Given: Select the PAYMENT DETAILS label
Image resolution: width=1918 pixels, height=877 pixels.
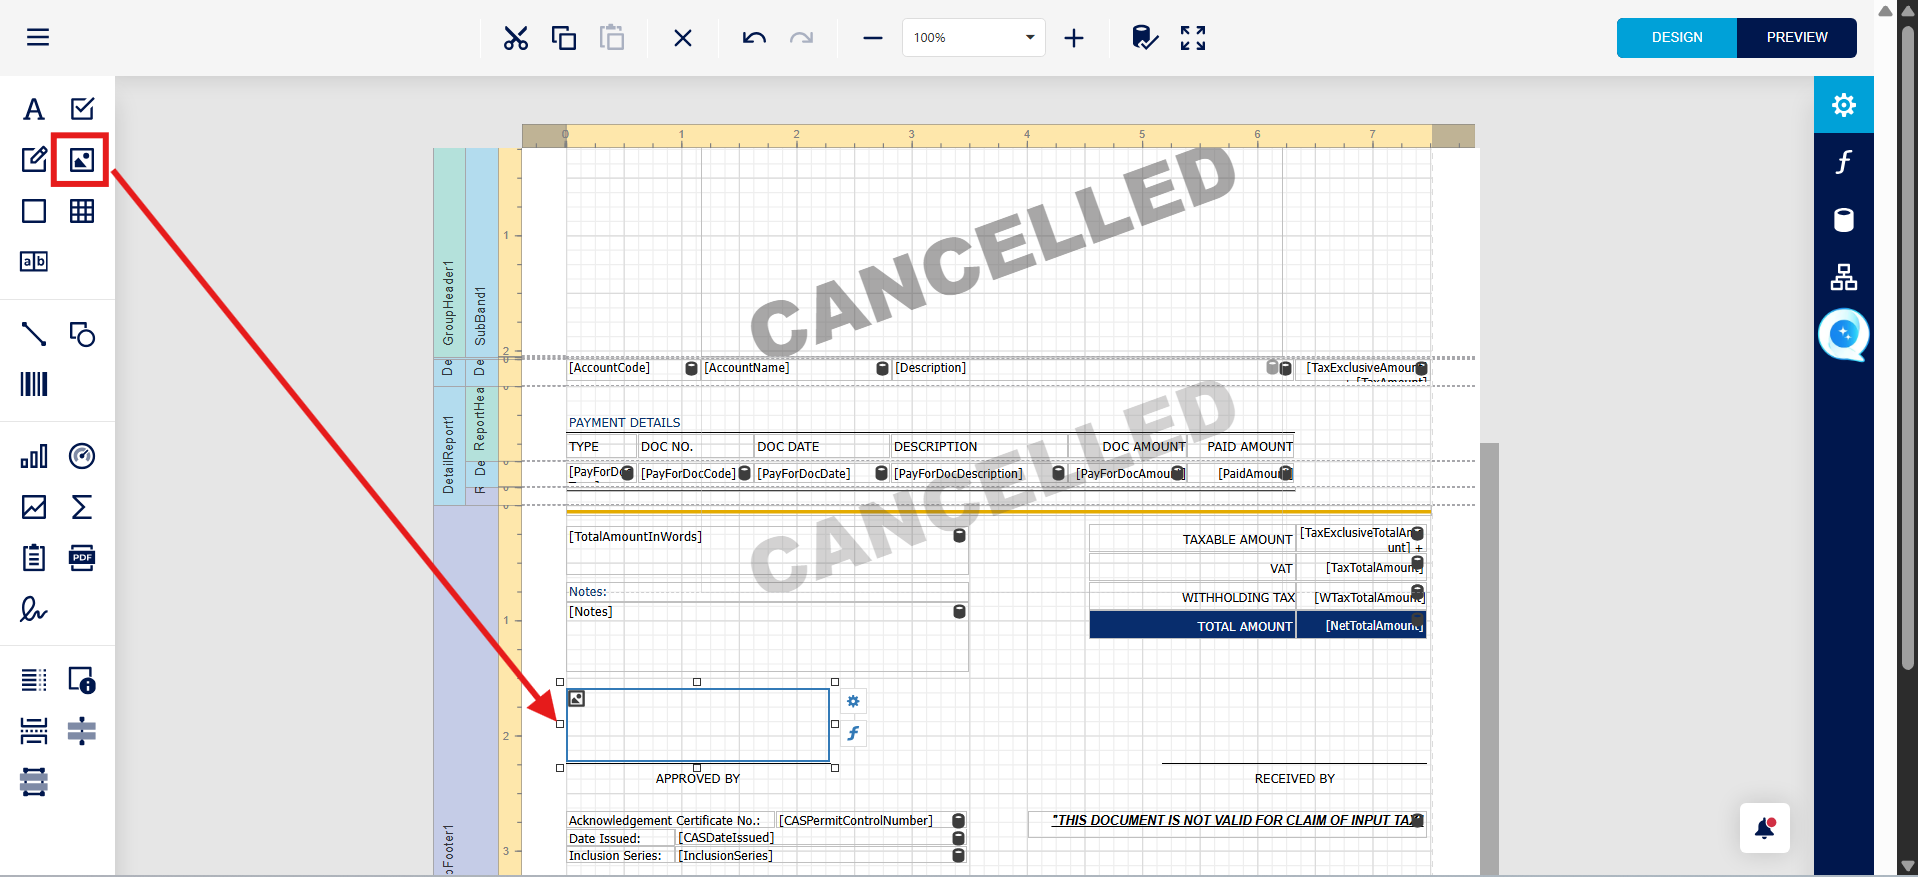Looking at the screenshot, I should pyautogui.click(x=625, y=423).
